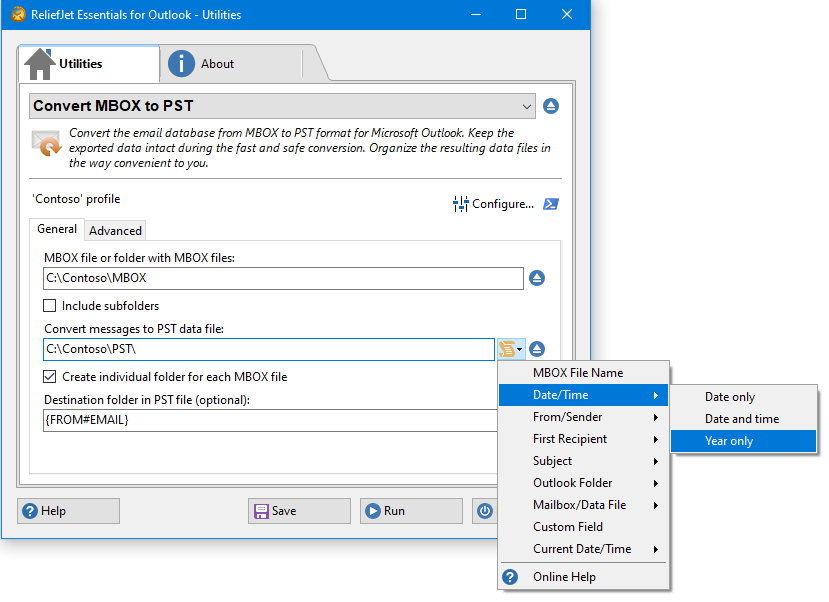Select MBOX File Name from the macro menu
Viewport: 829px width, 602px height.
[x=584, y=373]
